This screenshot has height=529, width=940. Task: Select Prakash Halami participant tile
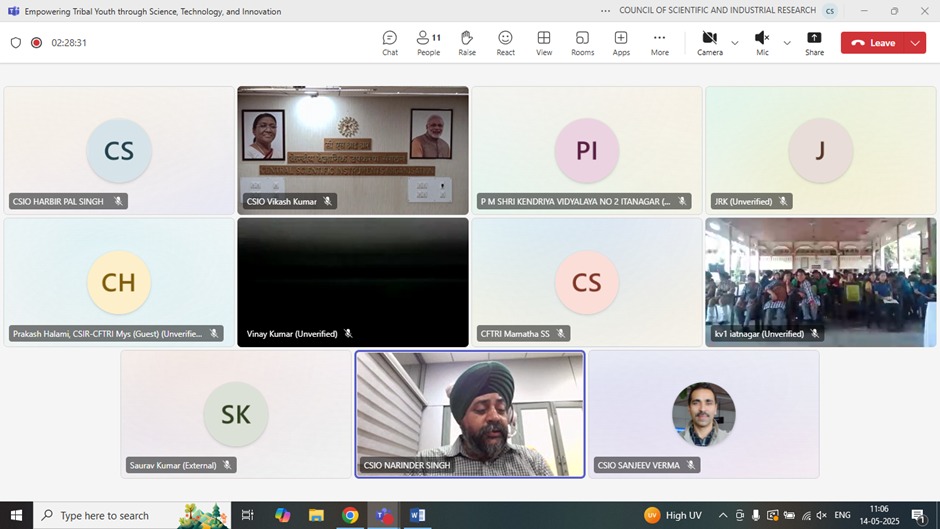(x=119, y=282)
